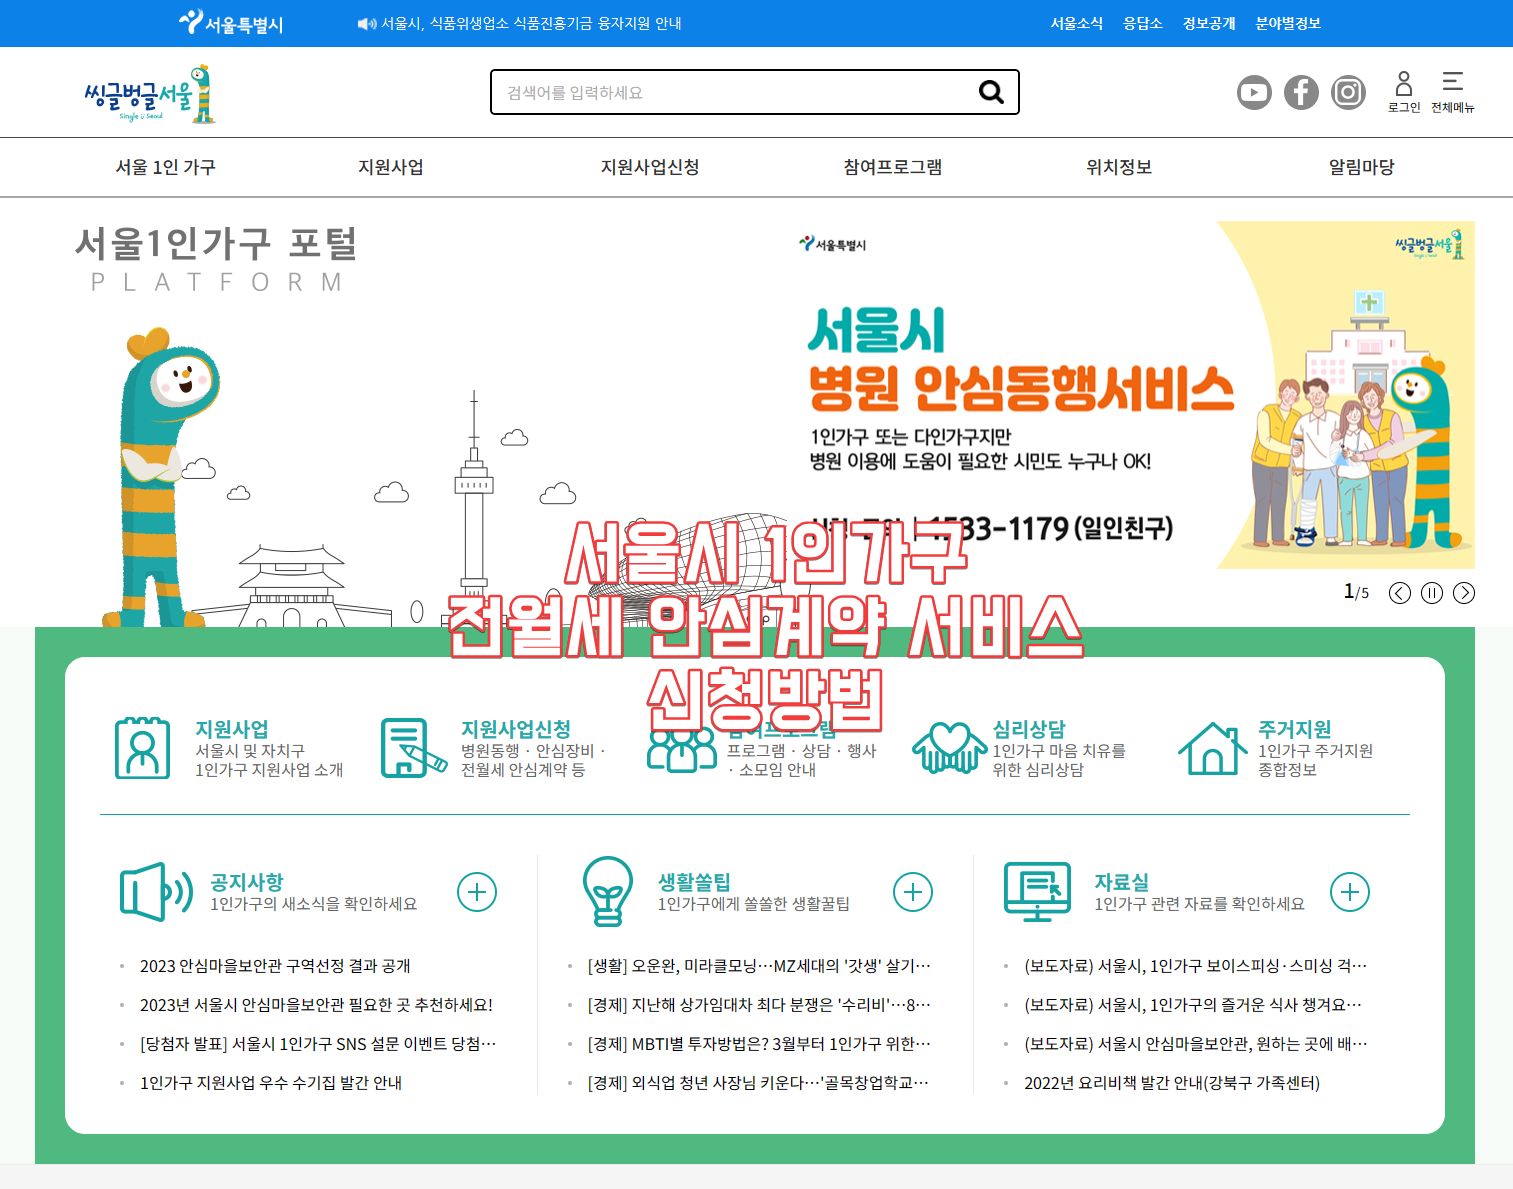
Task: Click the 서울소식 top link
Action: pyautogui.click(x=1077, y=23)
